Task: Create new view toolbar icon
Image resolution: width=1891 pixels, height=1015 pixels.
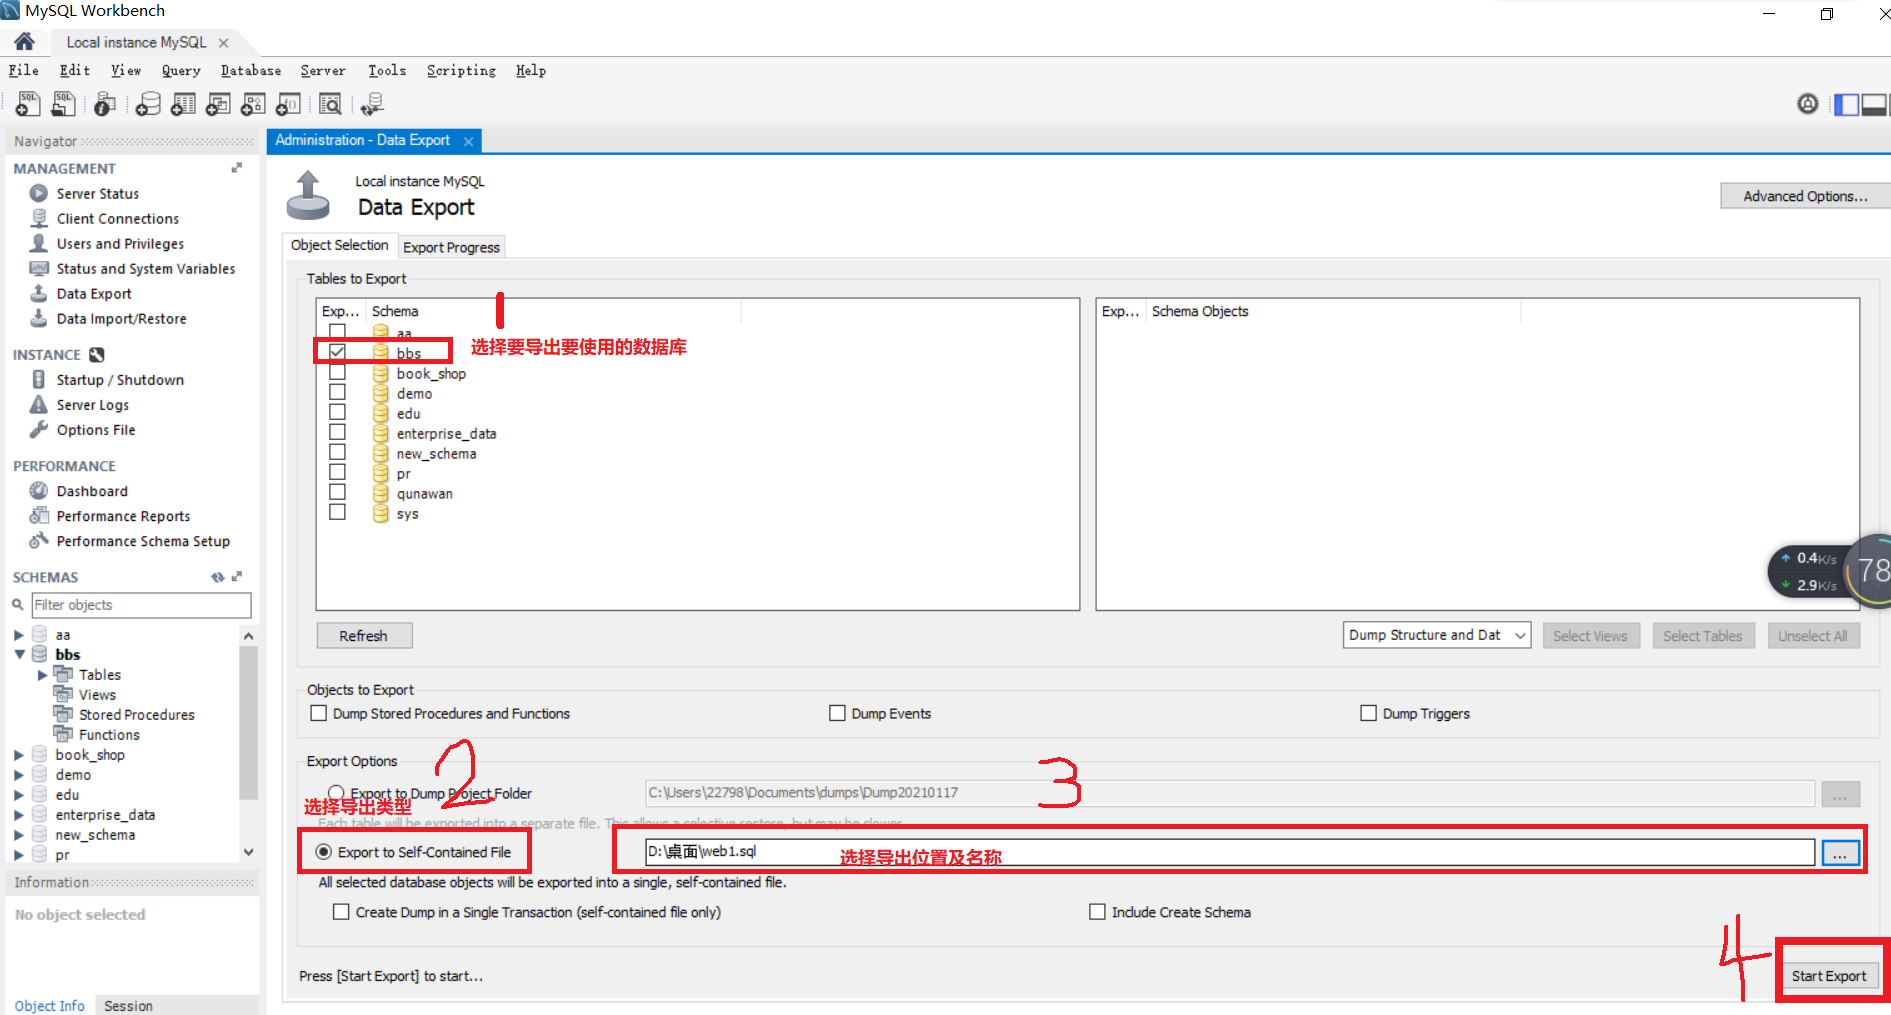Action: [x=218, y=104]
